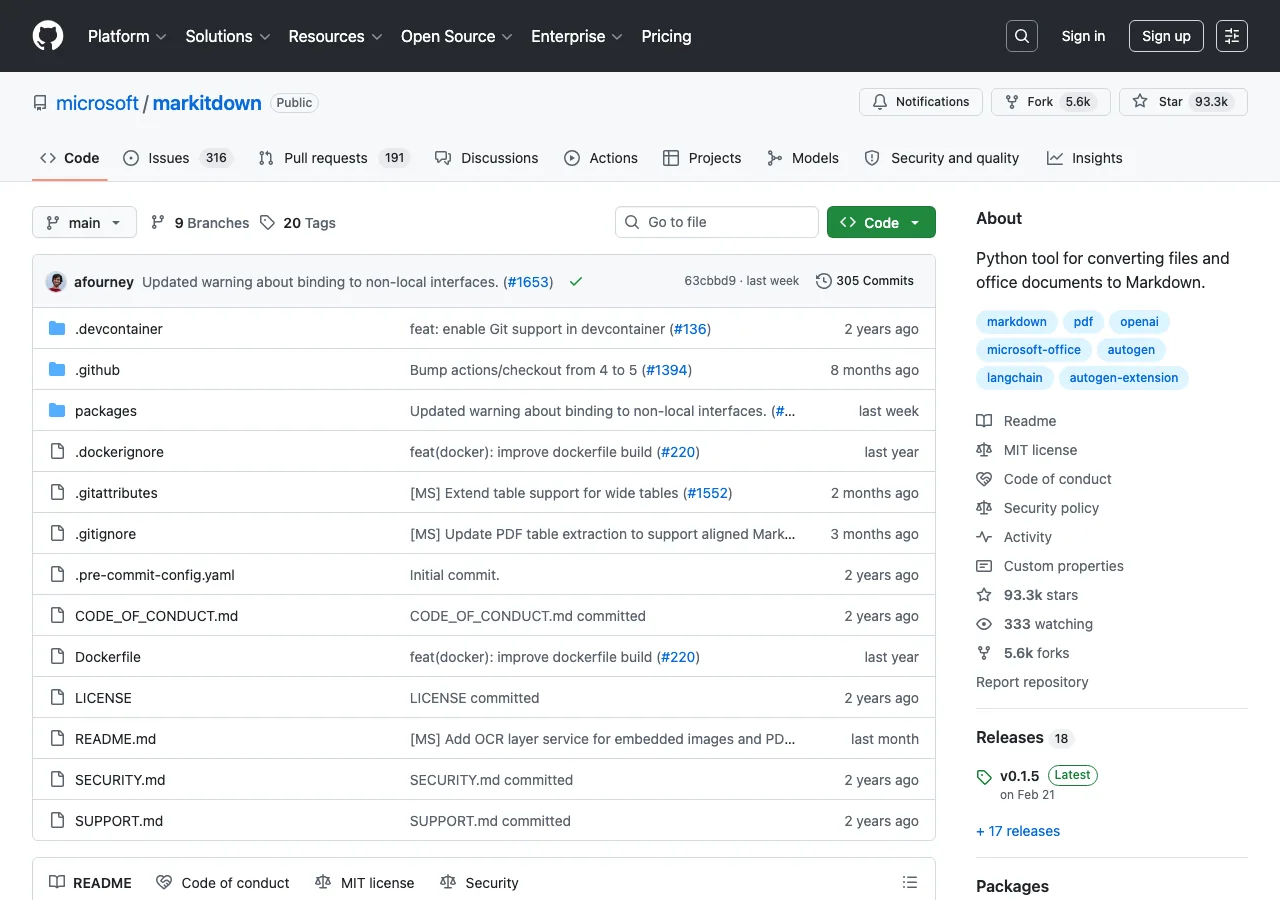Click the Custom properties icon

pyautogui.click(x=984, y=566)
